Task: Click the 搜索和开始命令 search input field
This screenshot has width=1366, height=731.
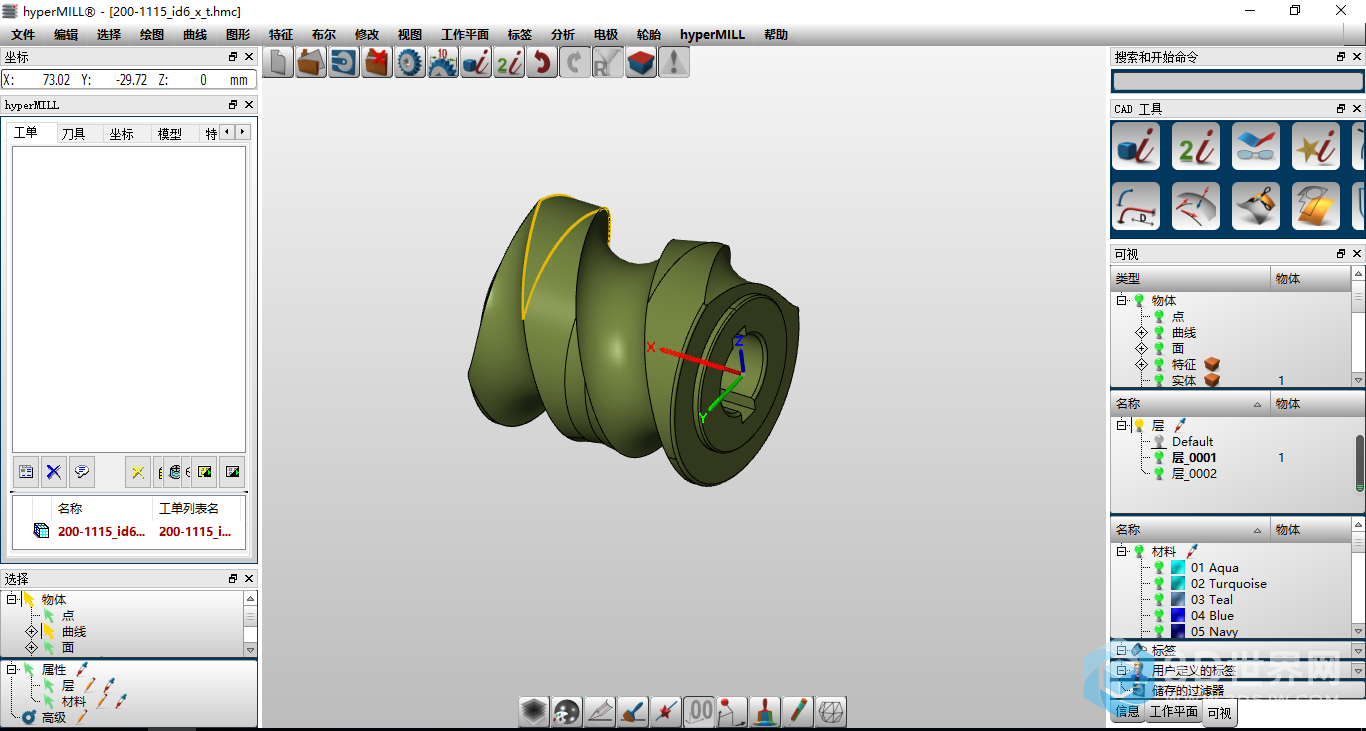Action: click(1238, 82)
